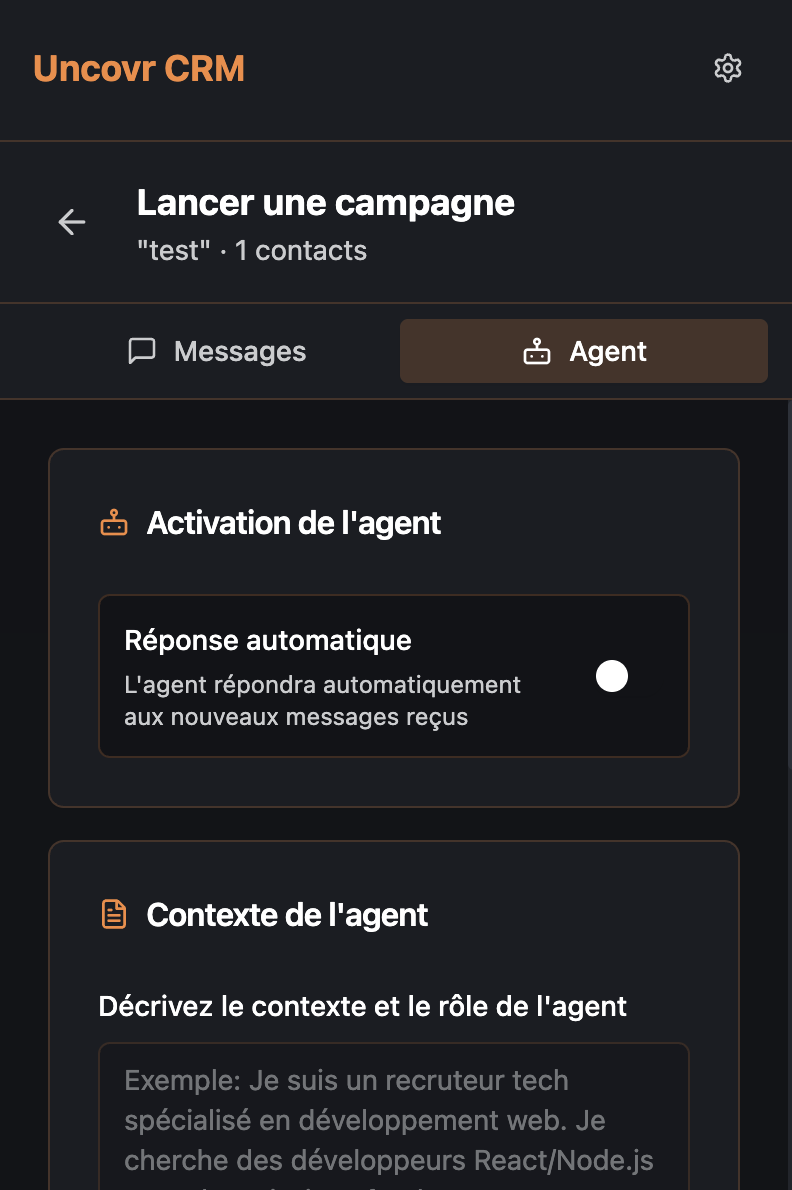Viewport: 792px width, 1190px height.
Task: Click the robot icon in Agent tab
Action: (537, 351)
